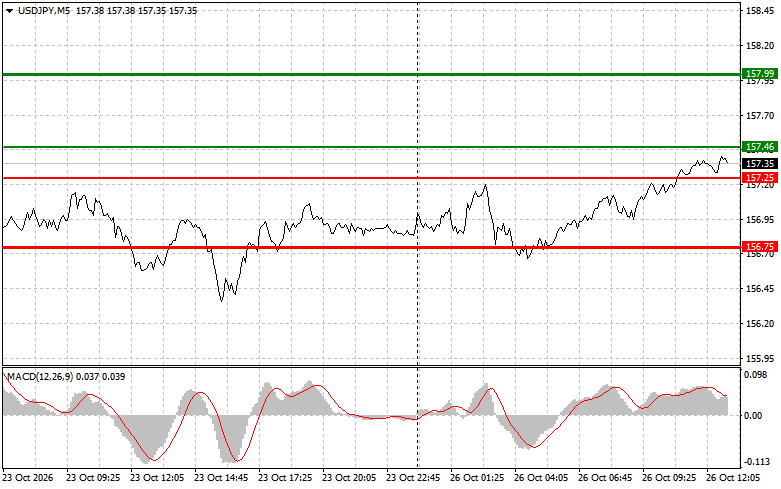
Task: Select the 158.20 price axis value
Action: (x=760, y=46)
